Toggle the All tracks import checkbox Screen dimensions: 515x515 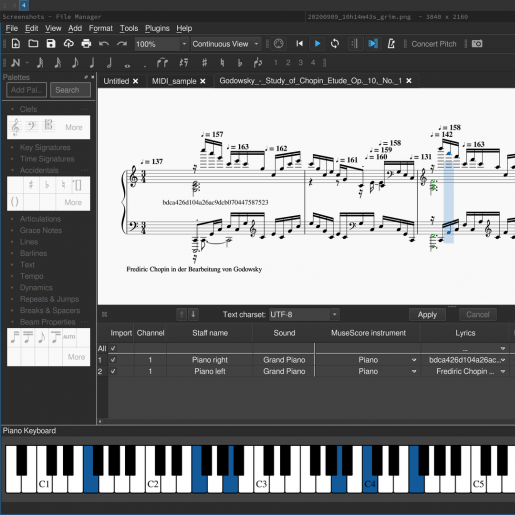(113, 348)
